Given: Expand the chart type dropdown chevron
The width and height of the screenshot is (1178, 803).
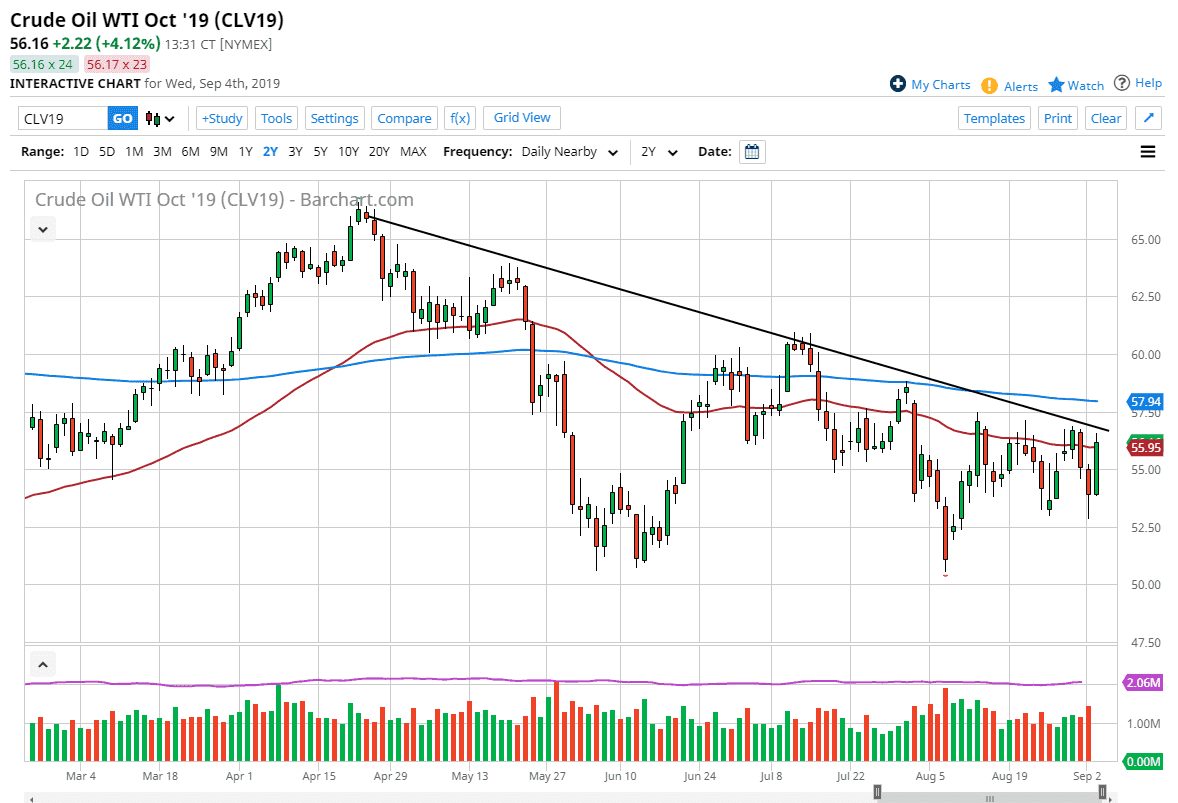Looking at the screenshot, I should point(169,118).
